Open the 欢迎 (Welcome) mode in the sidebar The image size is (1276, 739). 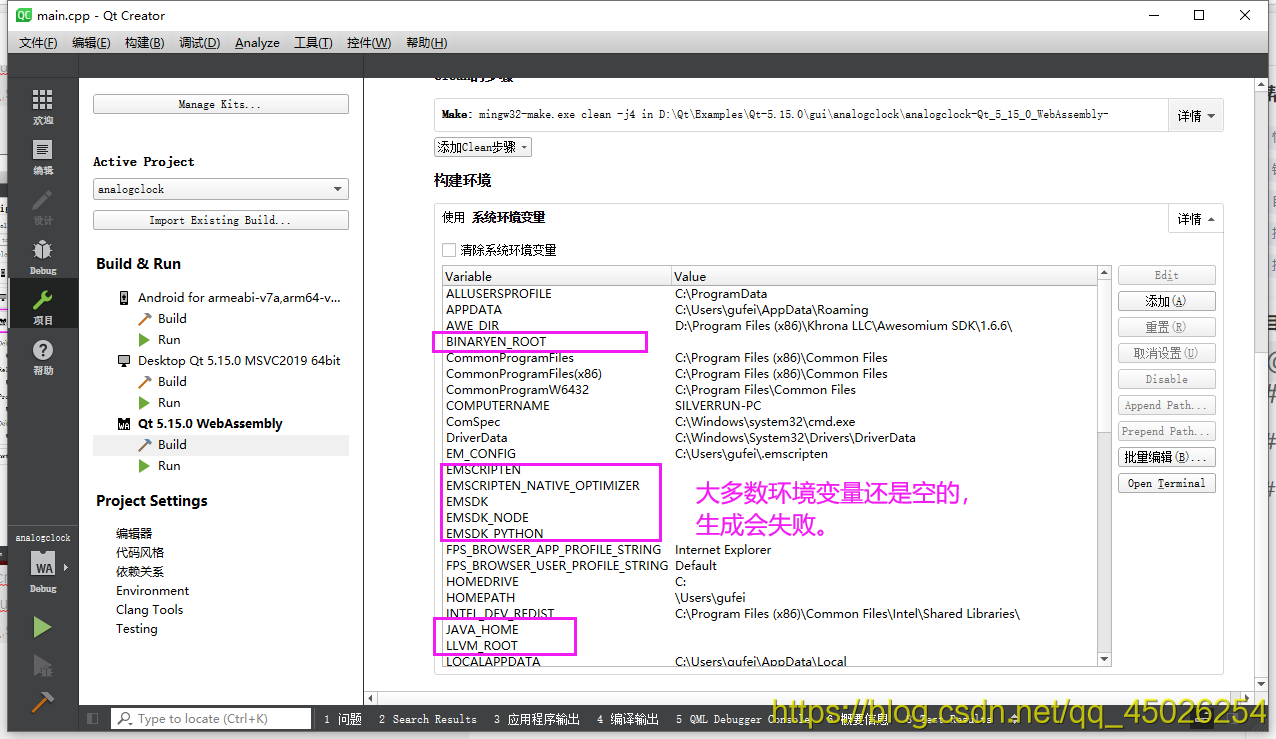(x=42, y=105)
